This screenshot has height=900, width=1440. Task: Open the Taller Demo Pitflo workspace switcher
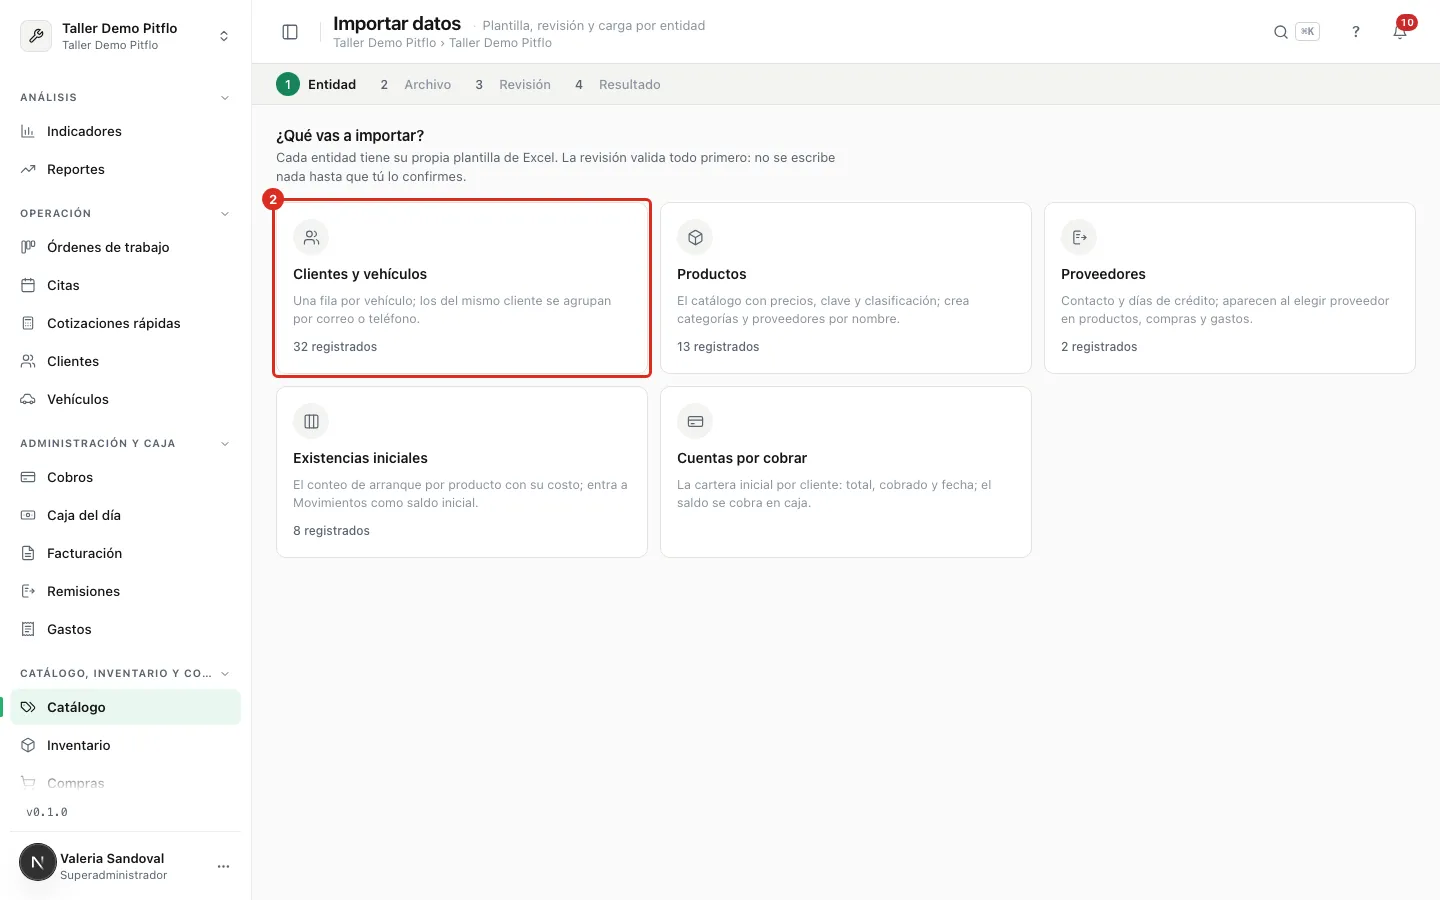pyautogui.click(x=126, y=36)
